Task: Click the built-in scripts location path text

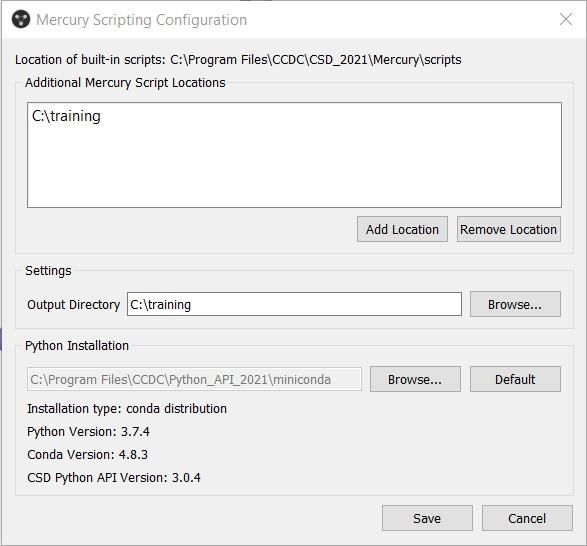Action: tap(316, 60)
